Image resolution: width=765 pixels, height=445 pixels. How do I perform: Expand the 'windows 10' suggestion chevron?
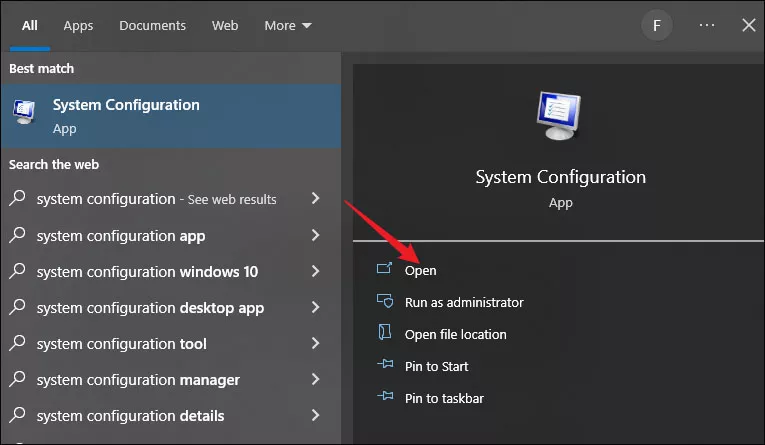tap(316, 271)
